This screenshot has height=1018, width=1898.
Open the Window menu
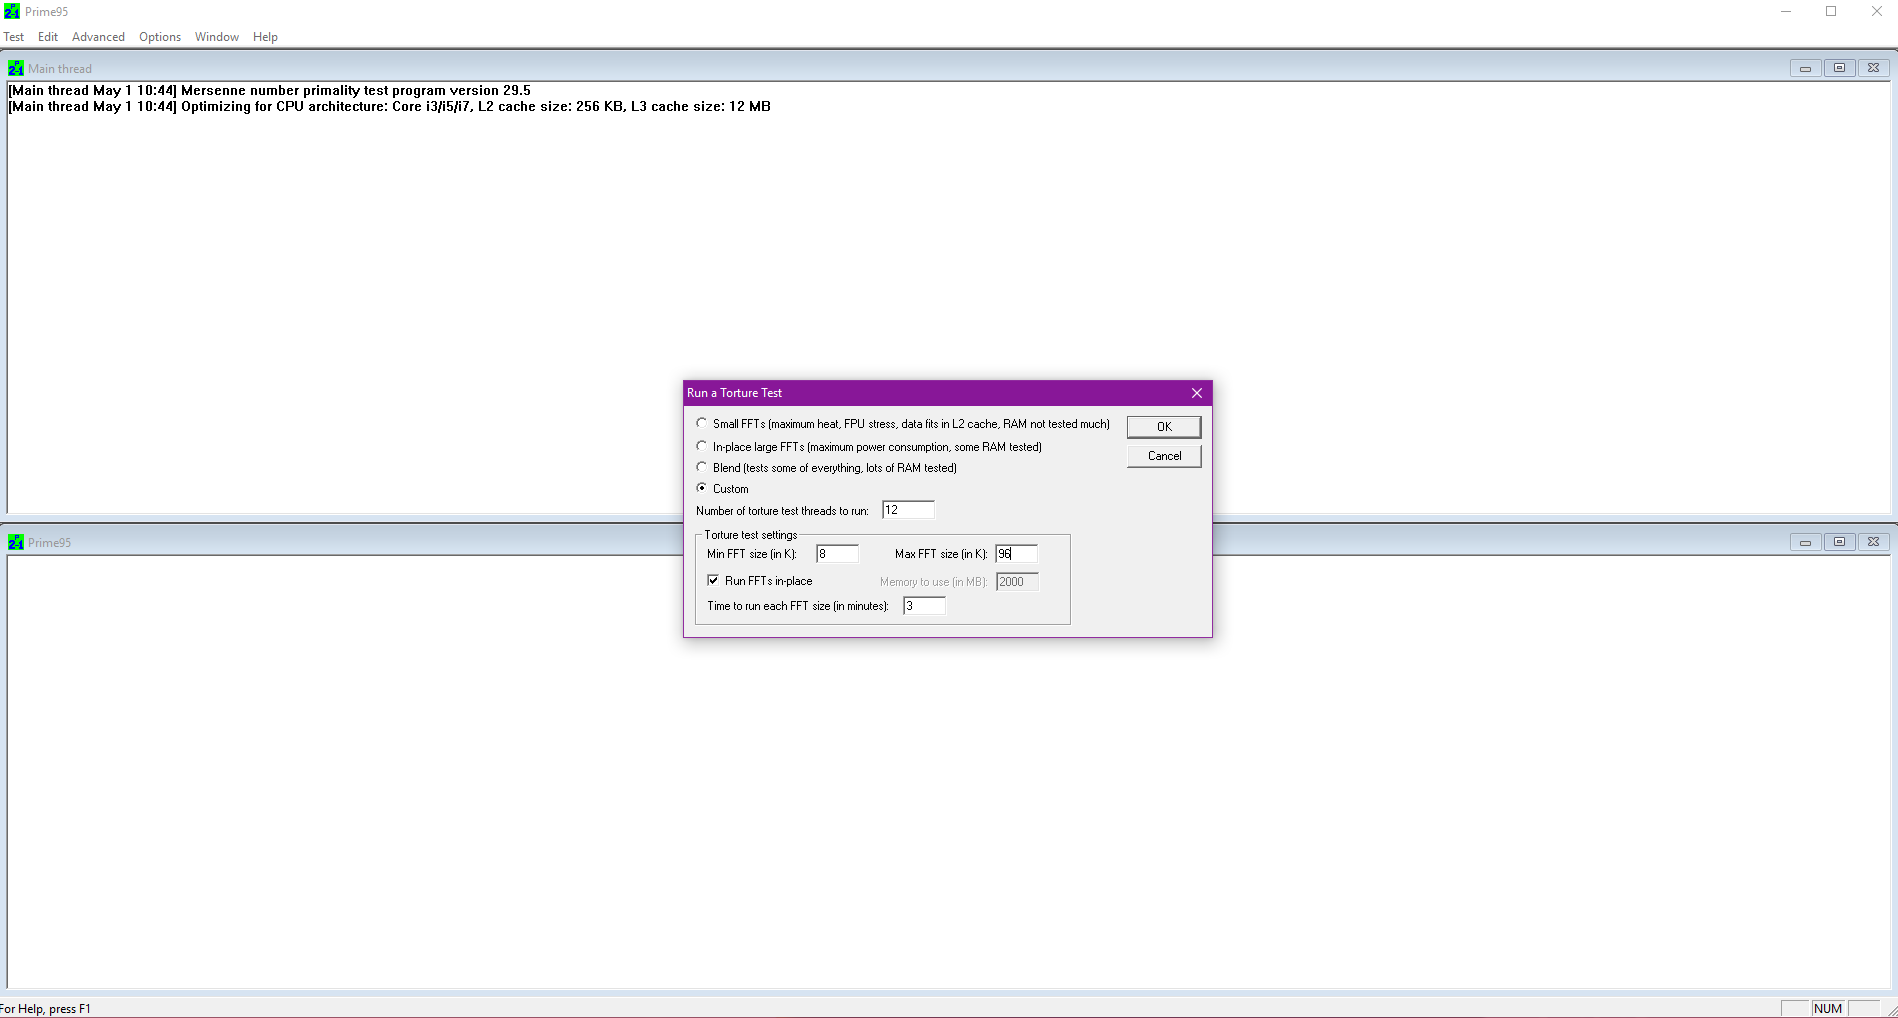click(x=217, y=37)
